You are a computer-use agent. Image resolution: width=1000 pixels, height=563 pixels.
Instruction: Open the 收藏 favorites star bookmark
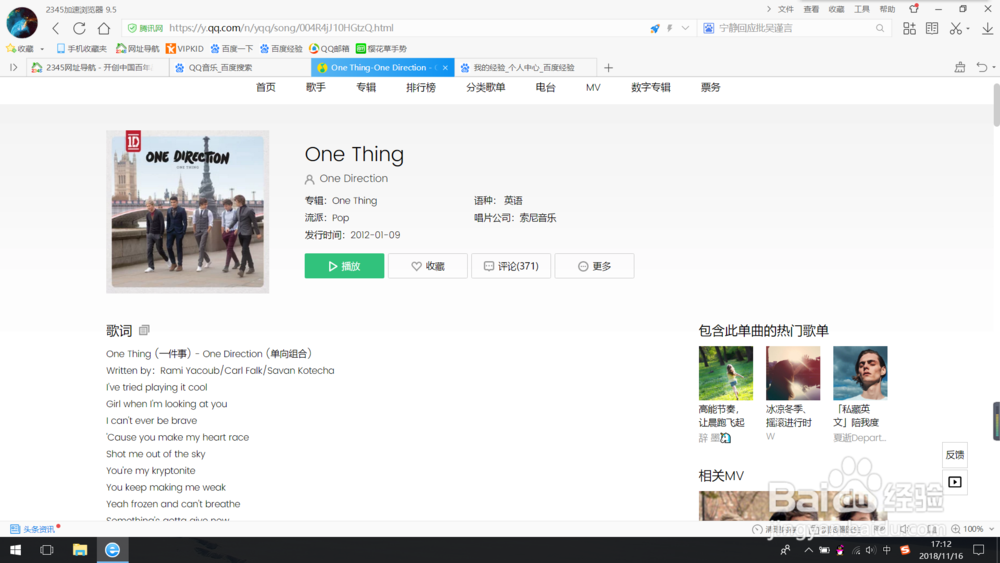click(19, 48)
